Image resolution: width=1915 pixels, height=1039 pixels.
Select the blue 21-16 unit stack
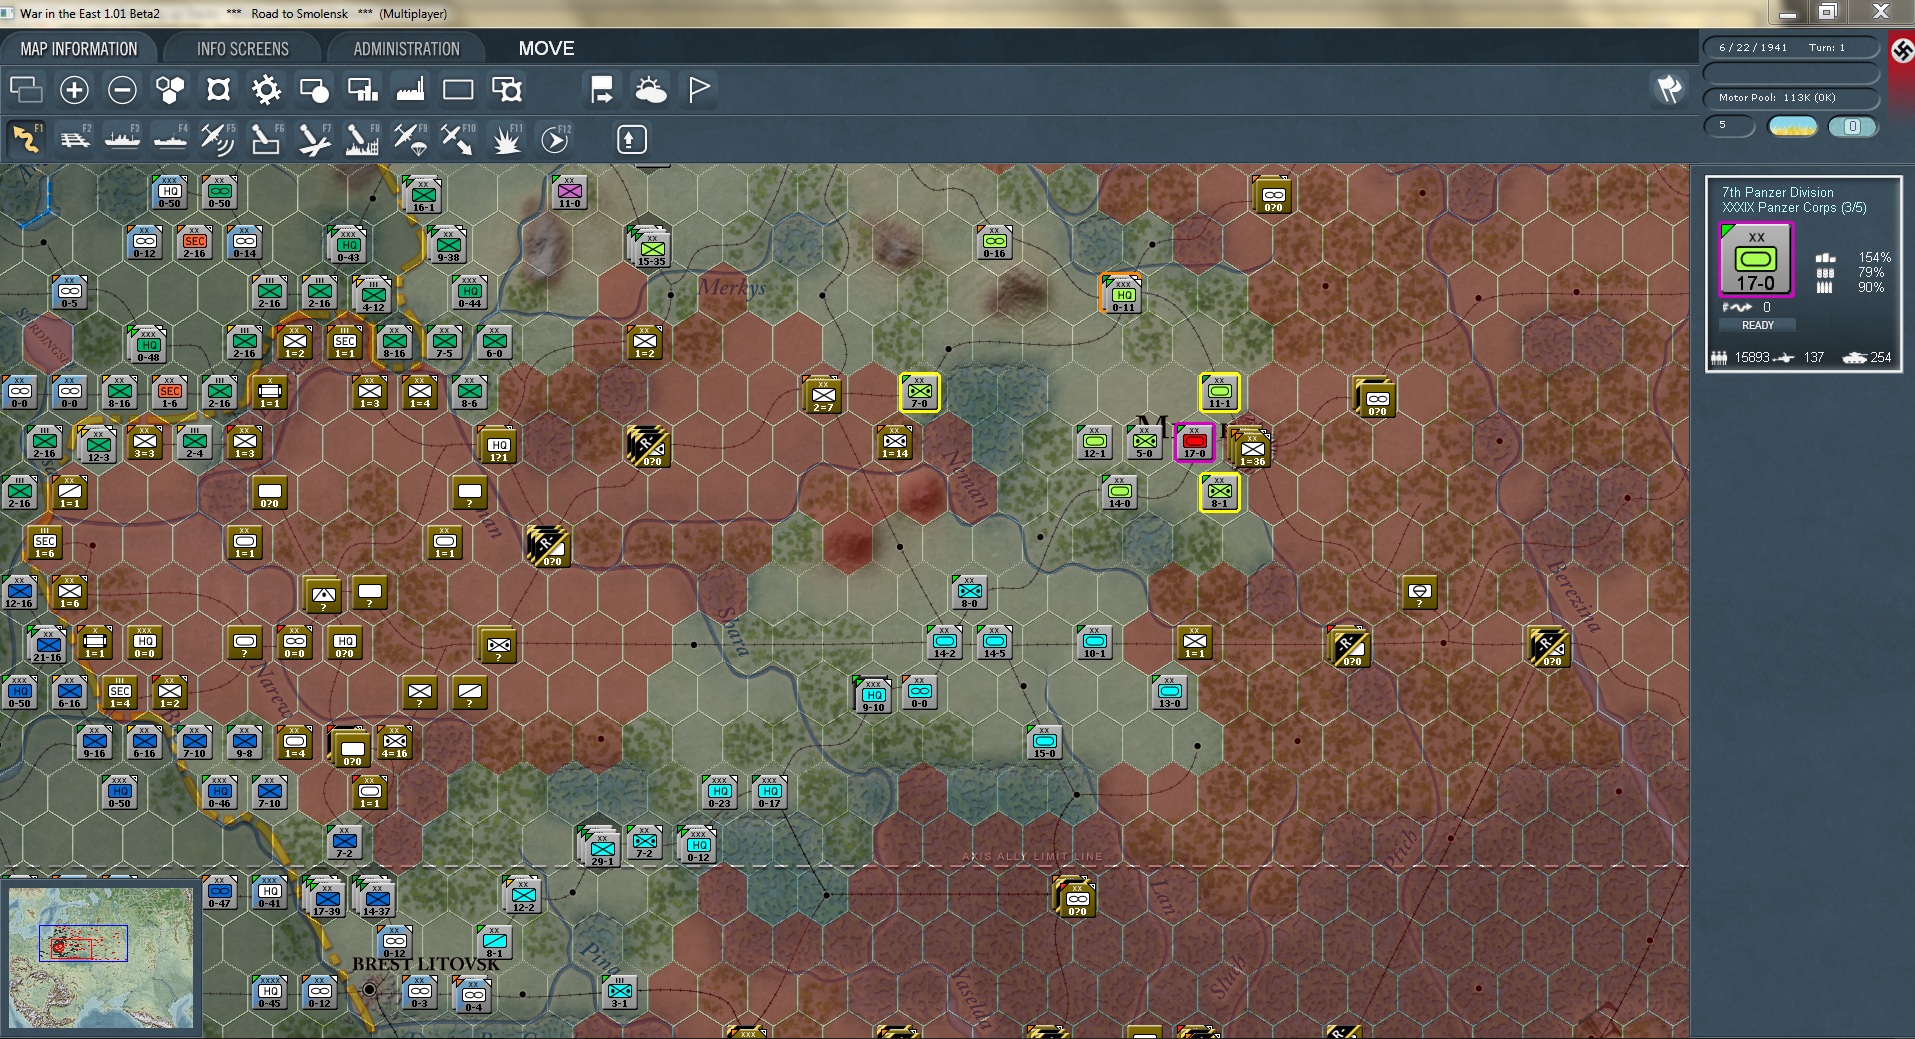pos(46,645)
